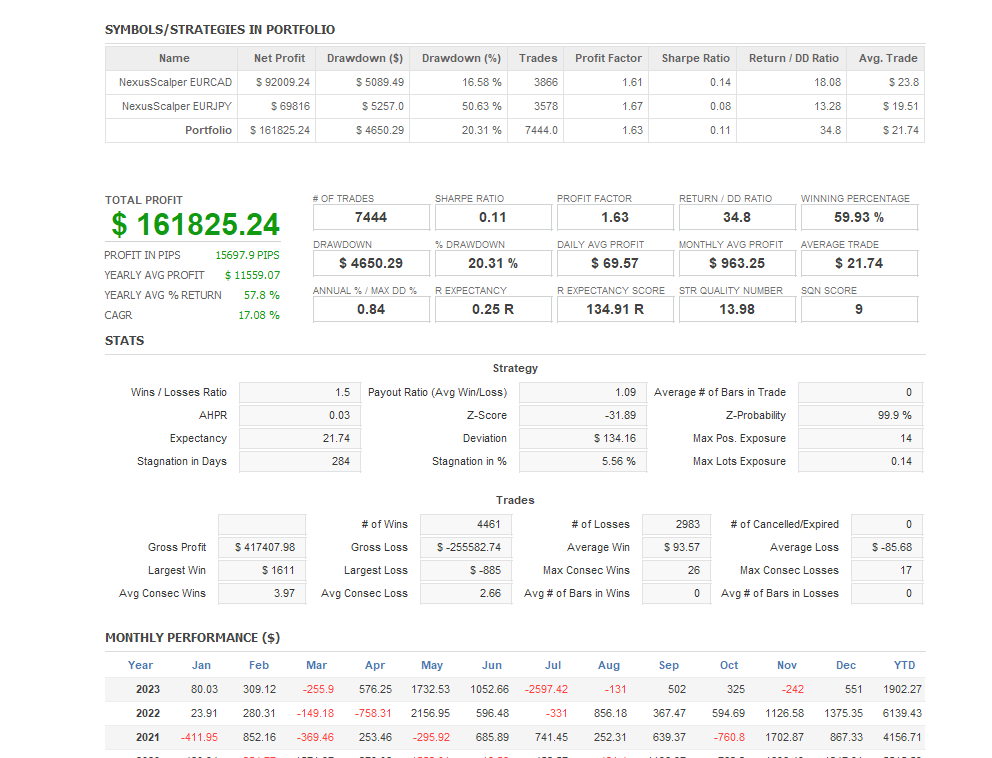Screen dimensions: 992x758
Task: Click the large green total profit amount
Action: click(196, 224)
